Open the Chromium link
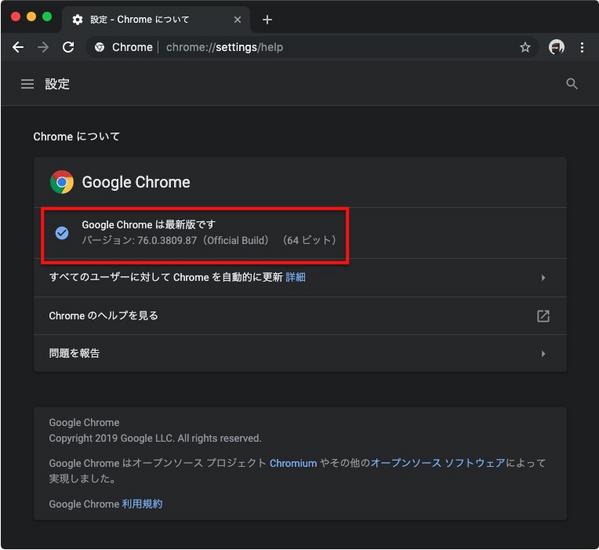The width and height of the screenshot is (599, 550). (x=293, y=463)
